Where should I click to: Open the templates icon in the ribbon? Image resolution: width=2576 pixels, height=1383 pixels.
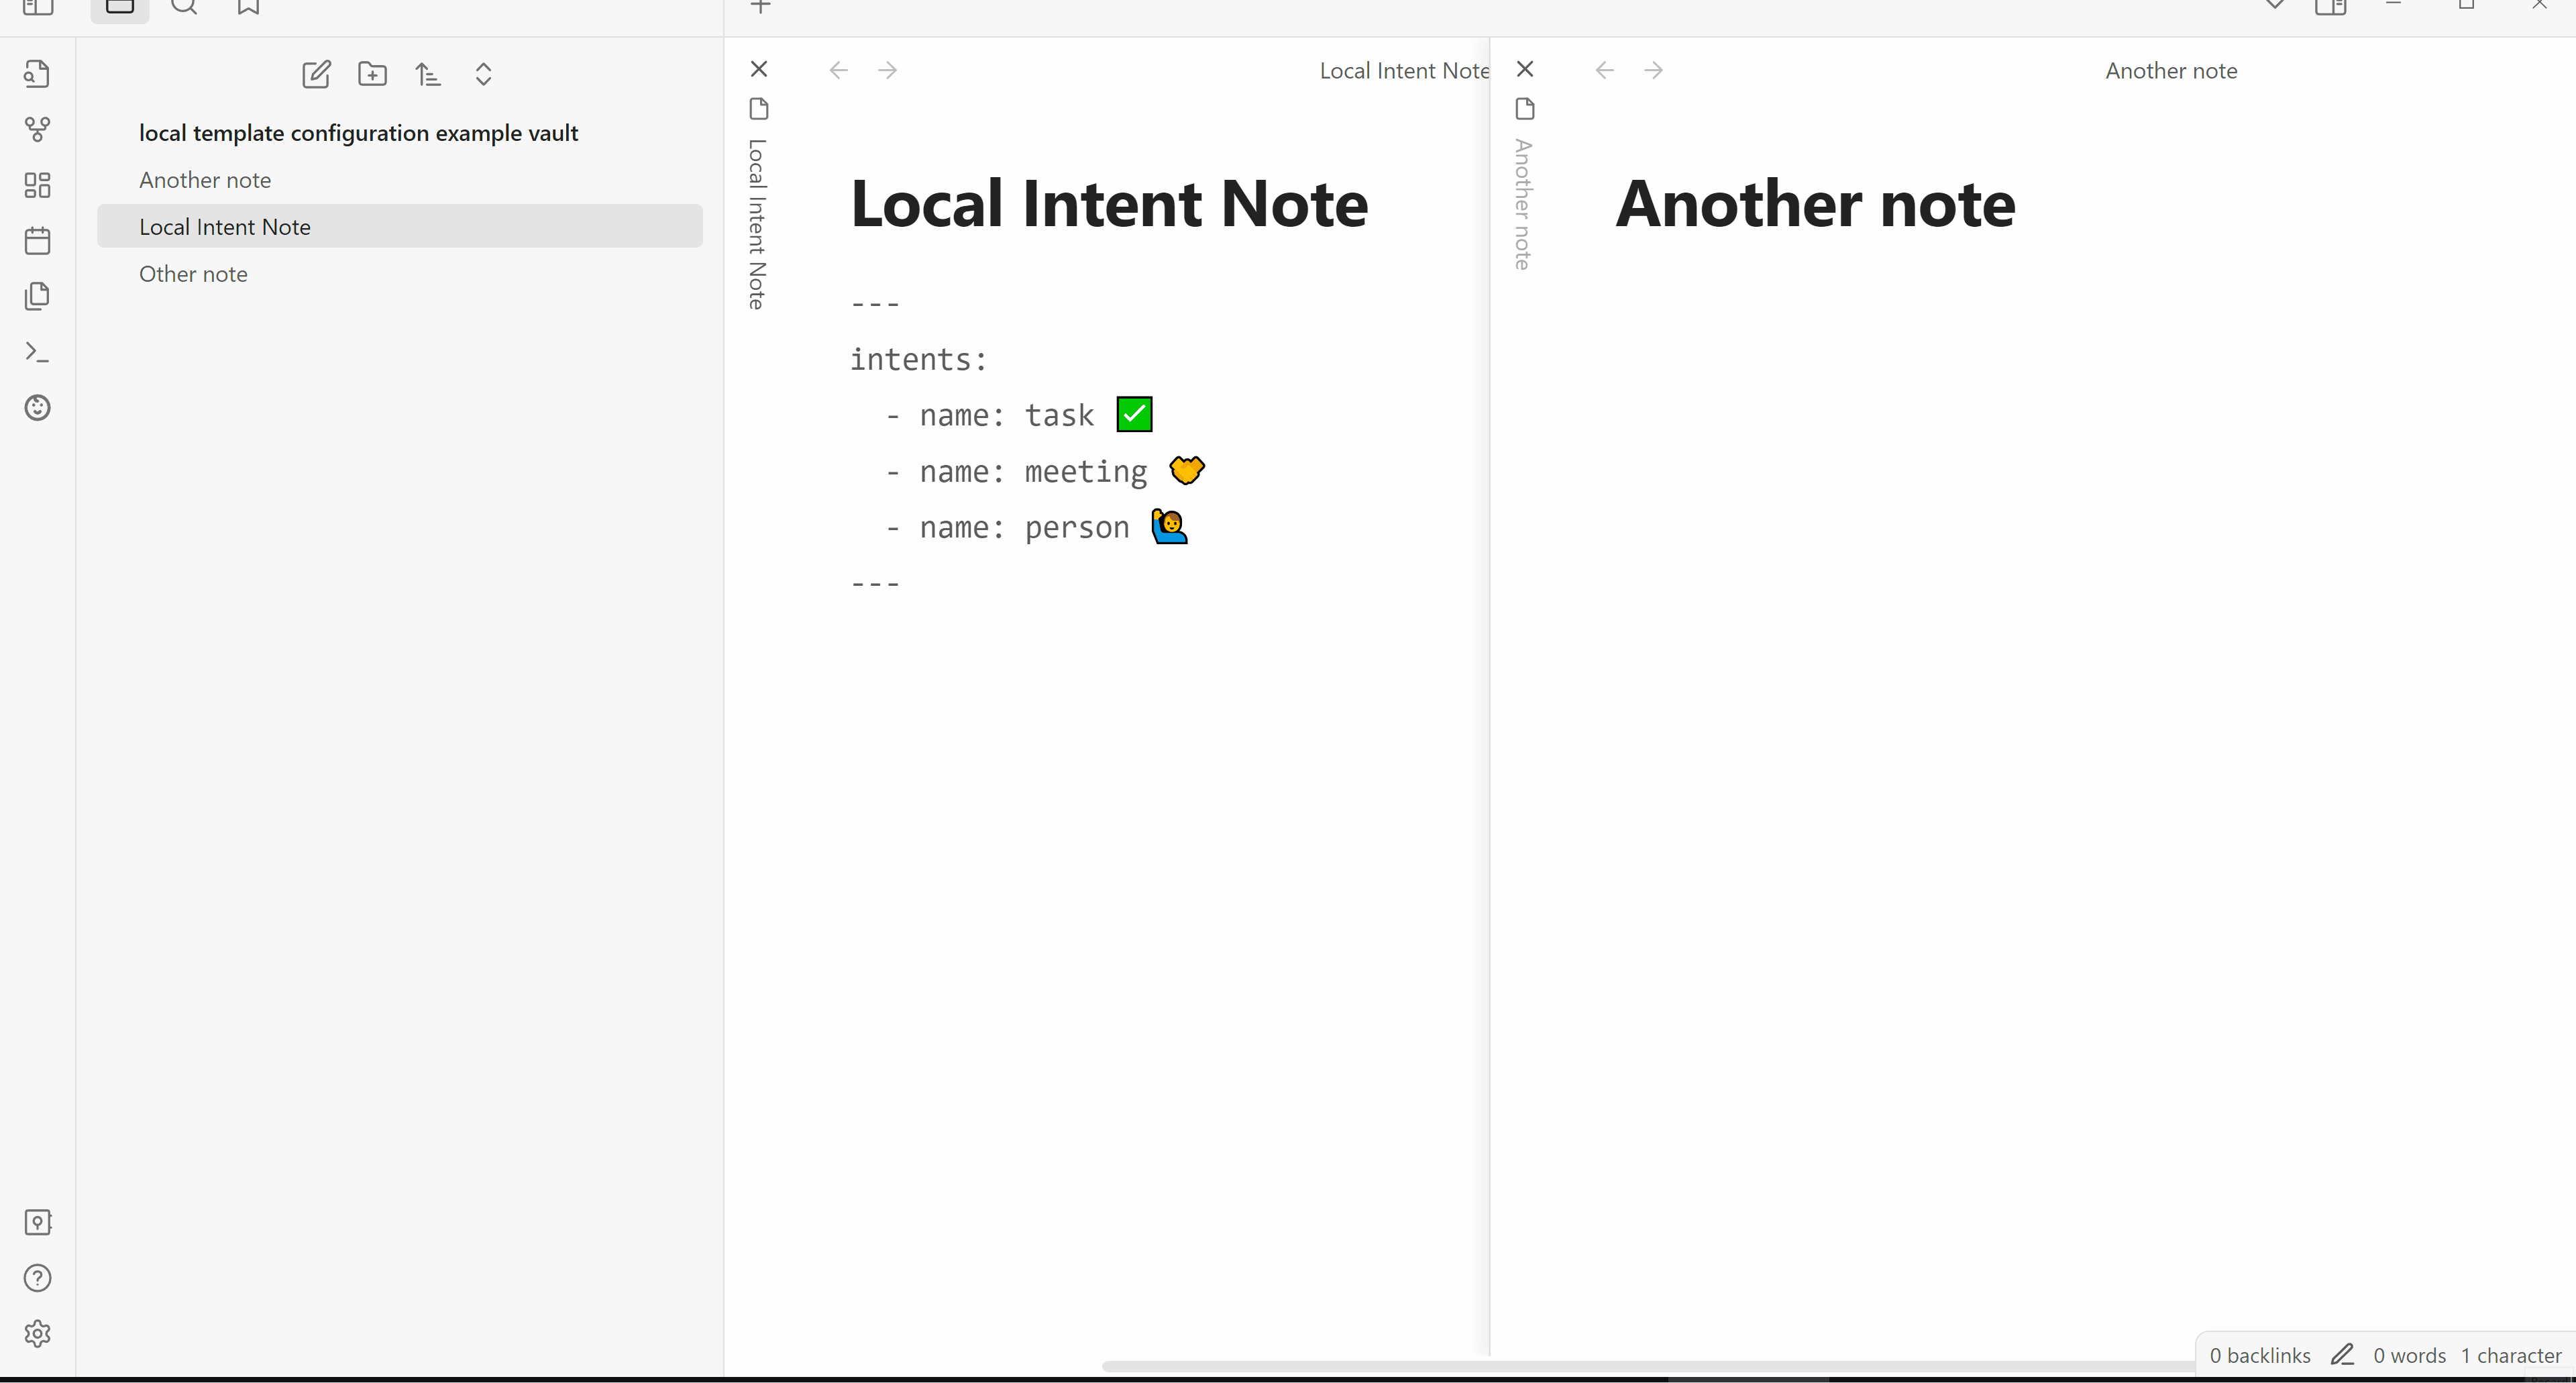(37, 296)
